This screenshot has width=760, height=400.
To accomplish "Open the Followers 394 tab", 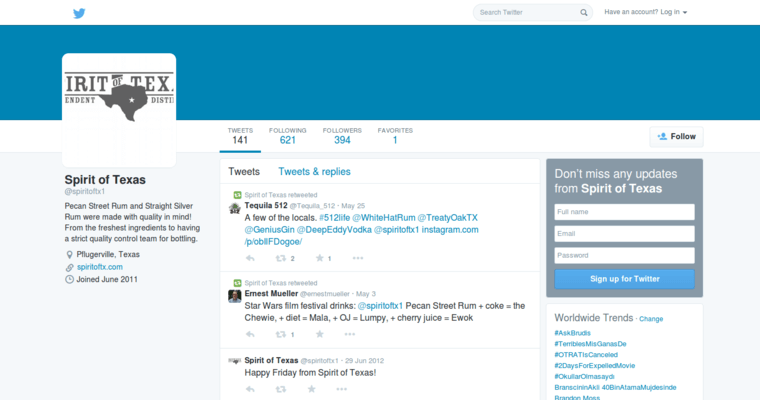I will click(342, 137).
